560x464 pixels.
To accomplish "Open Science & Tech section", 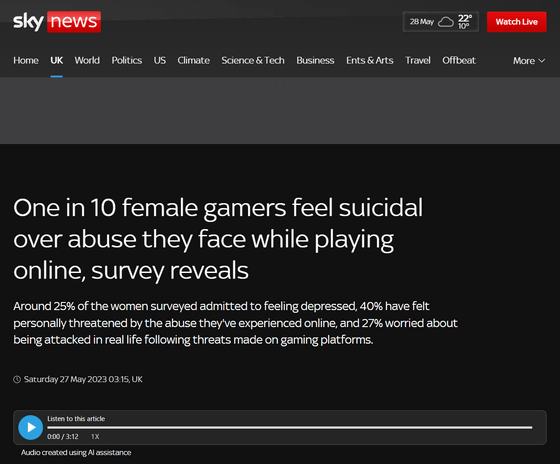I will [x=253, y=60].
